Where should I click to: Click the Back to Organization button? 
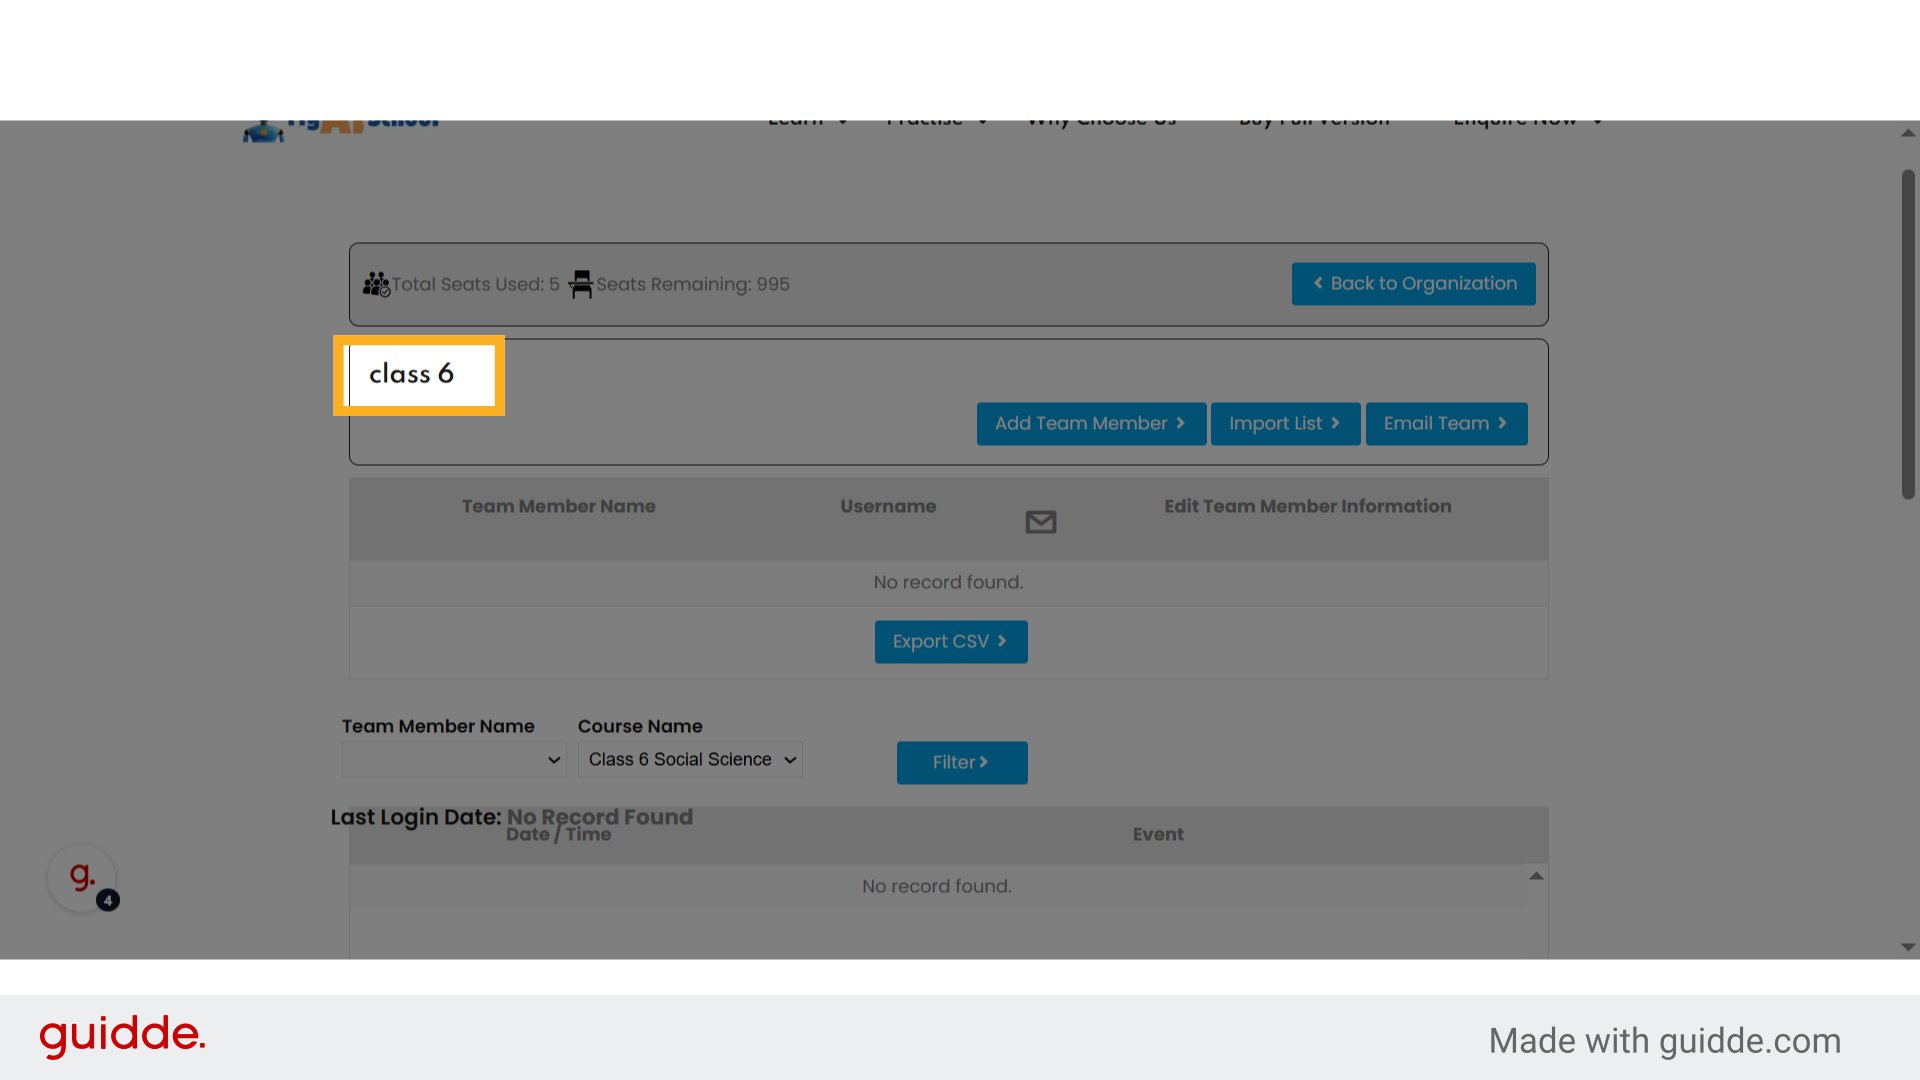click(1413, 284)
